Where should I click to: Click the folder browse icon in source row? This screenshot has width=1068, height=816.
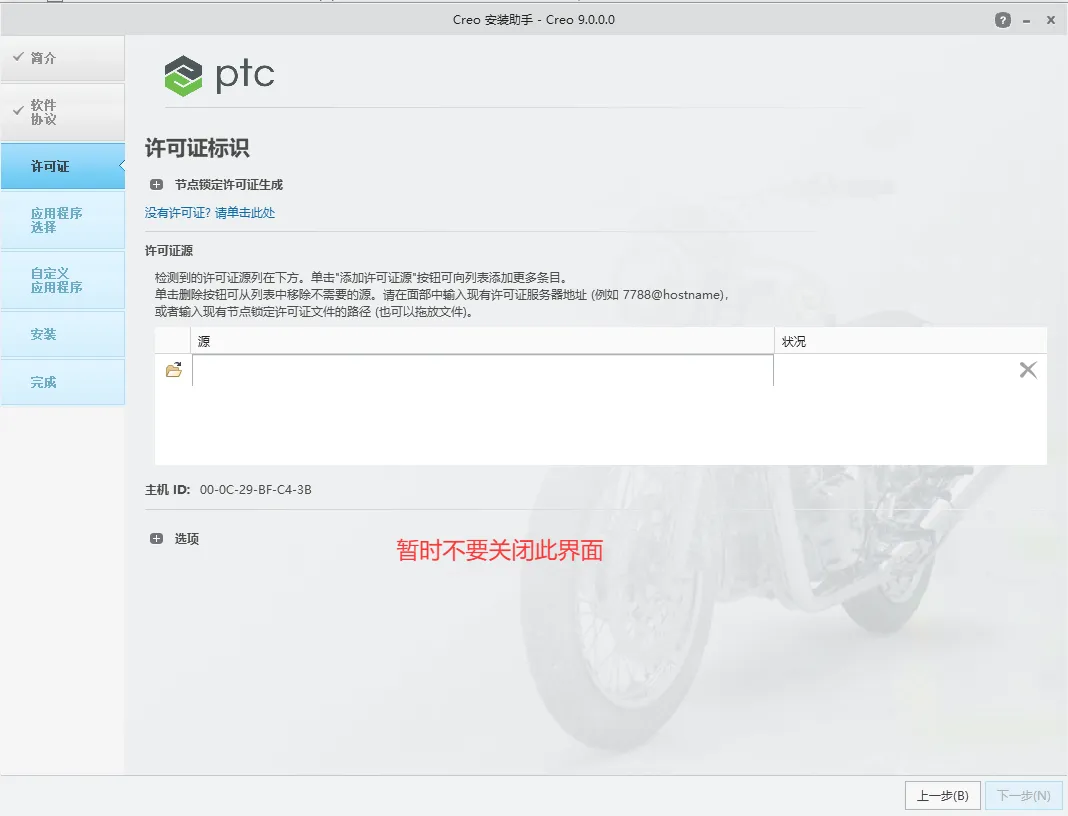pyautogui.click(x=174, y=370)
